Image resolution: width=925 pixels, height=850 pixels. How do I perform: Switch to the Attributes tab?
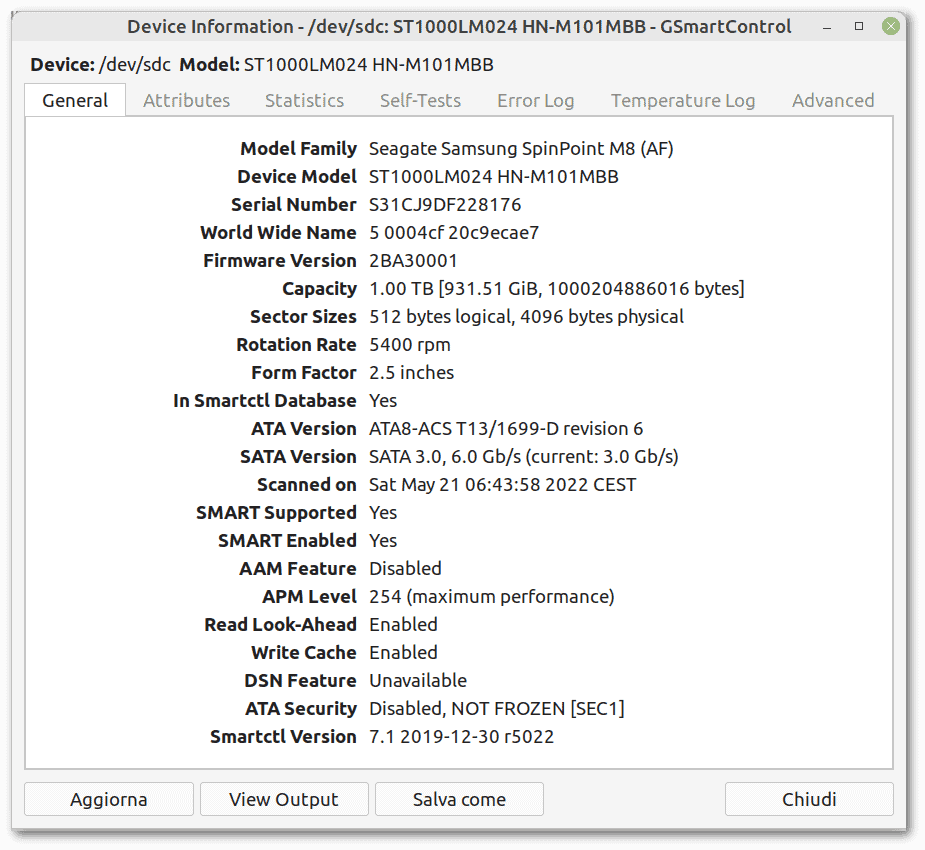click(x=186, y=100)
